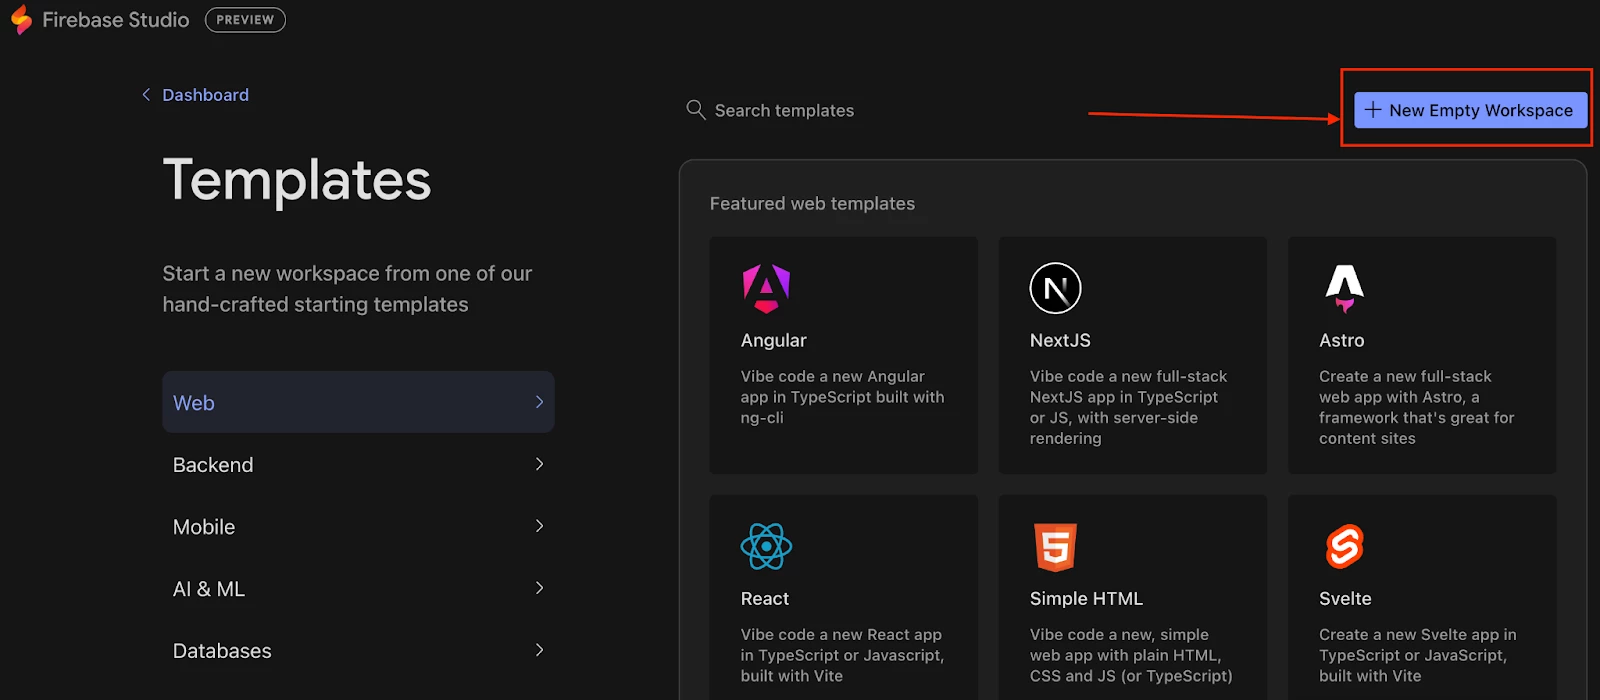Click the plus icon on New Empty Workspace
The image size is (1600, 700).
tap(1373, 110)
